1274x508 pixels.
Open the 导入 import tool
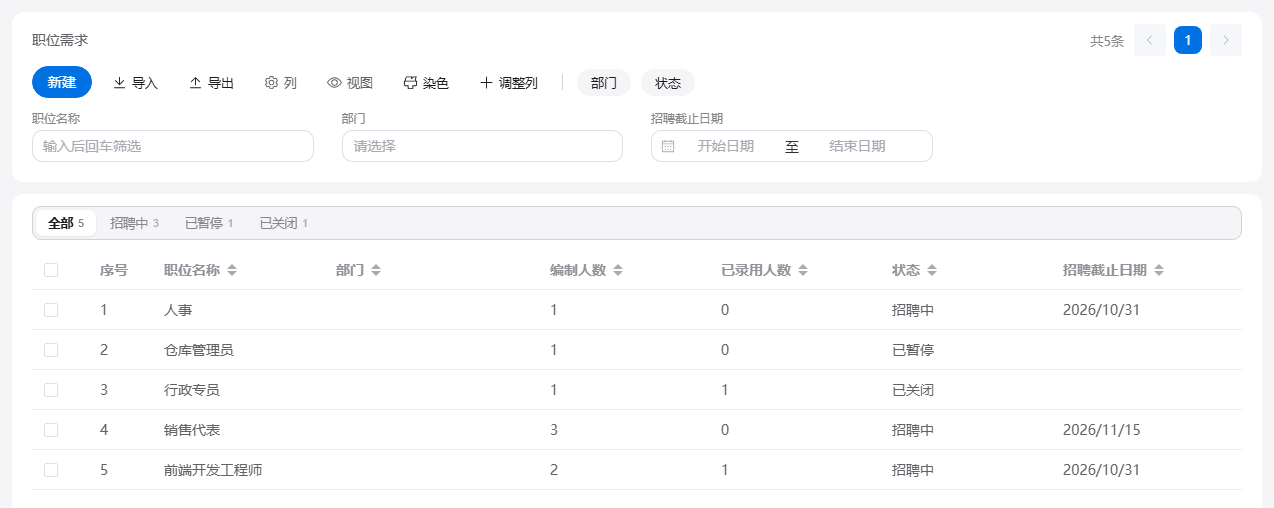pyautogui.click(x=135, y=83)
